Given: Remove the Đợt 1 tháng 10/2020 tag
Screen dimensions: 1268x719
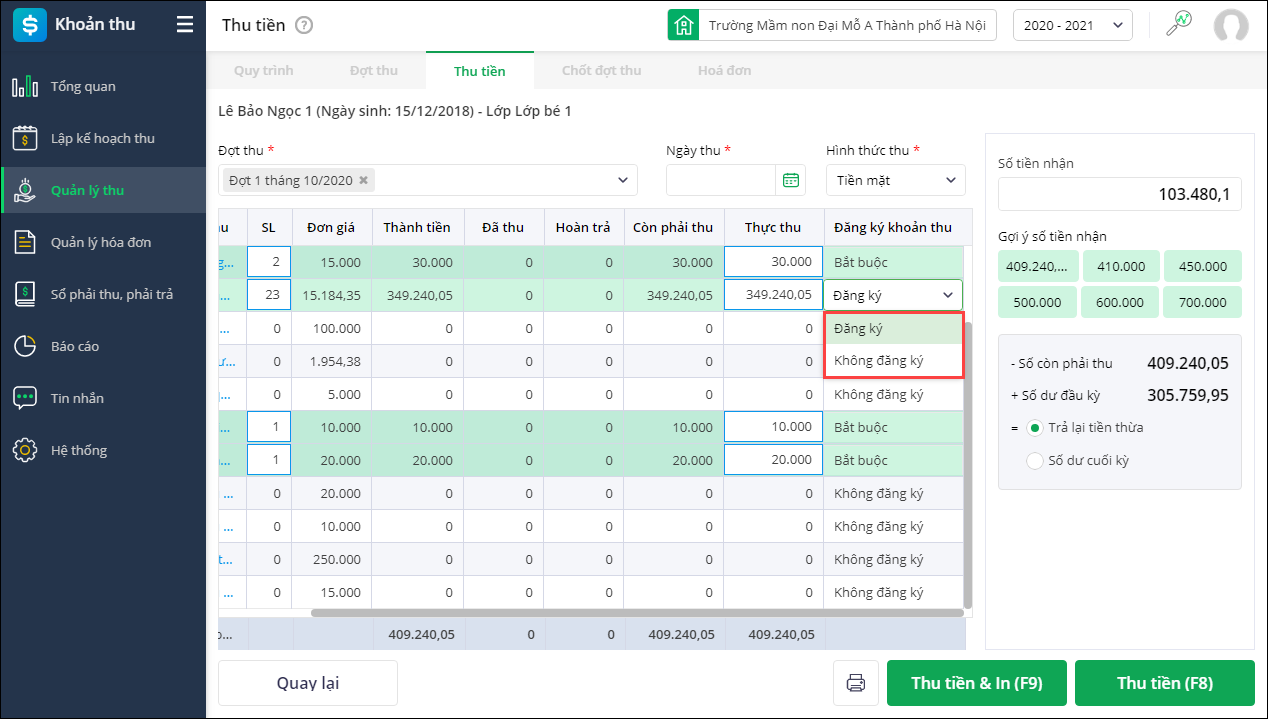Looking at the screenshot, I should point(364,181).
